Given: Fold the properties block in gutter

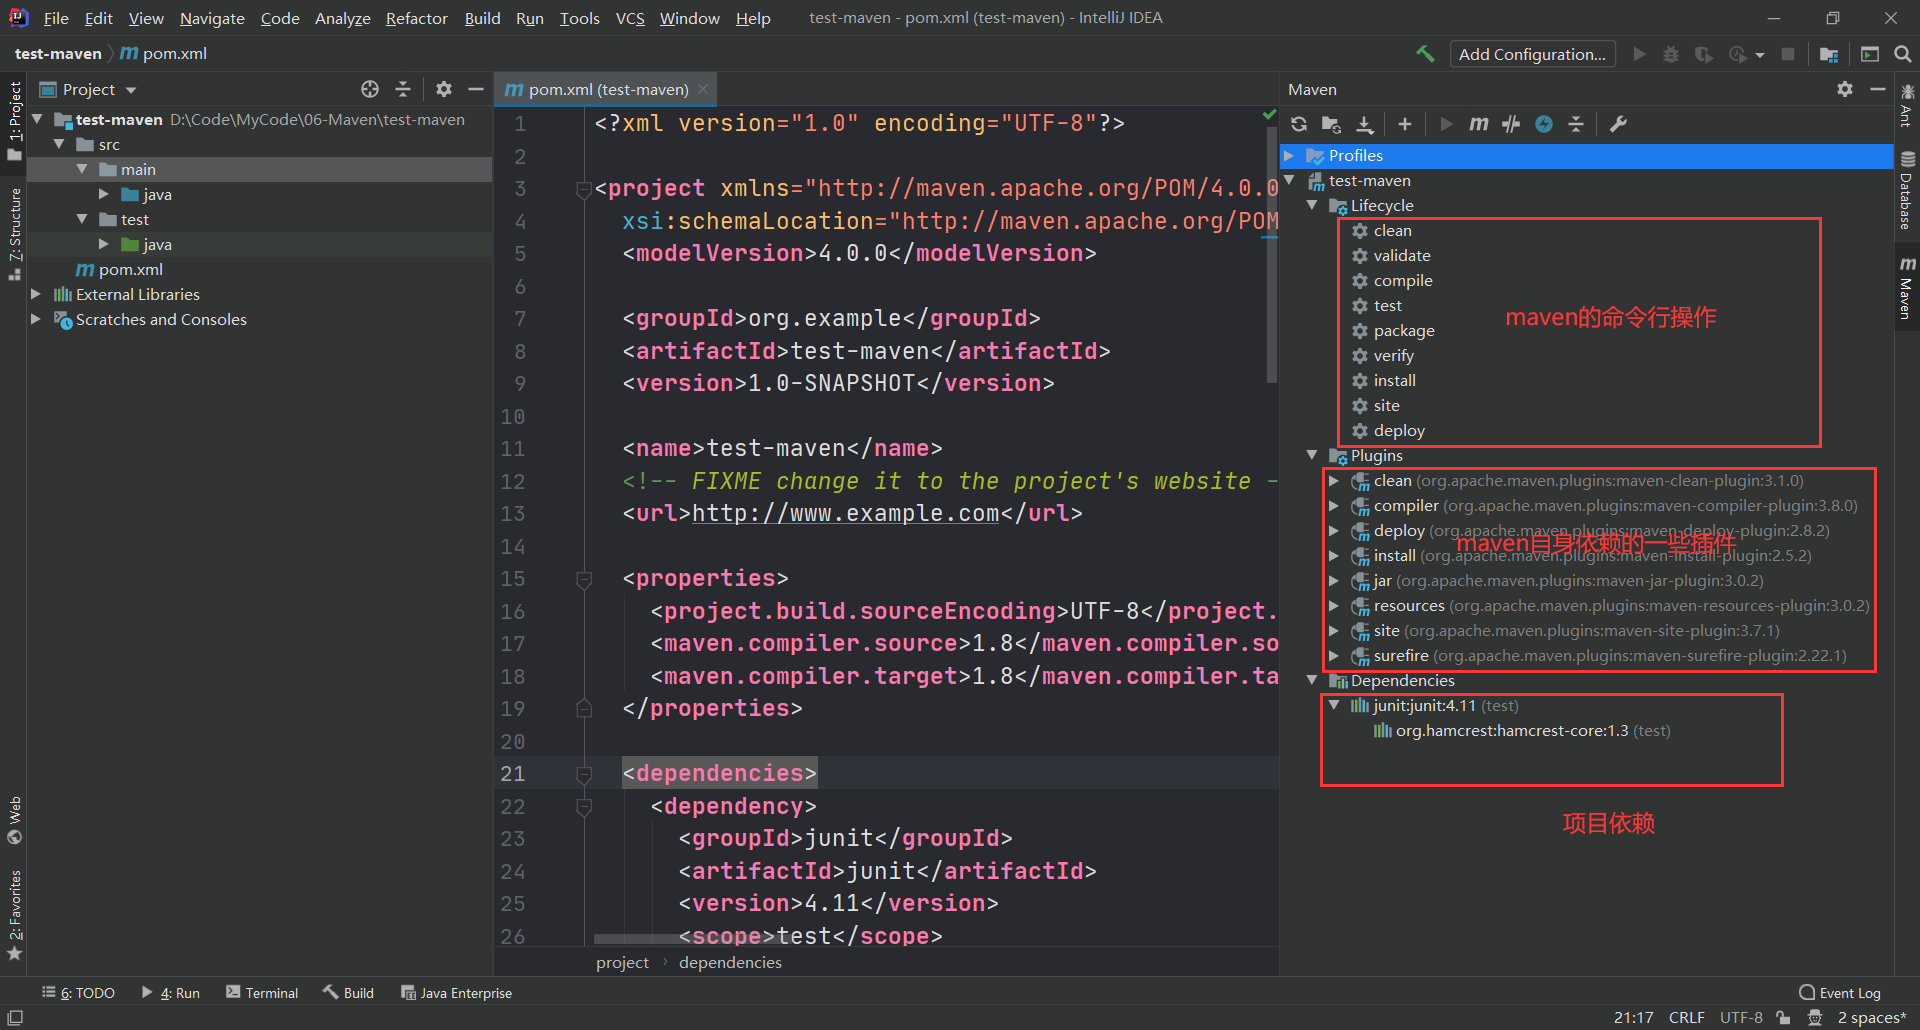Looking at the screenshot, I should (x=584, y=579).
